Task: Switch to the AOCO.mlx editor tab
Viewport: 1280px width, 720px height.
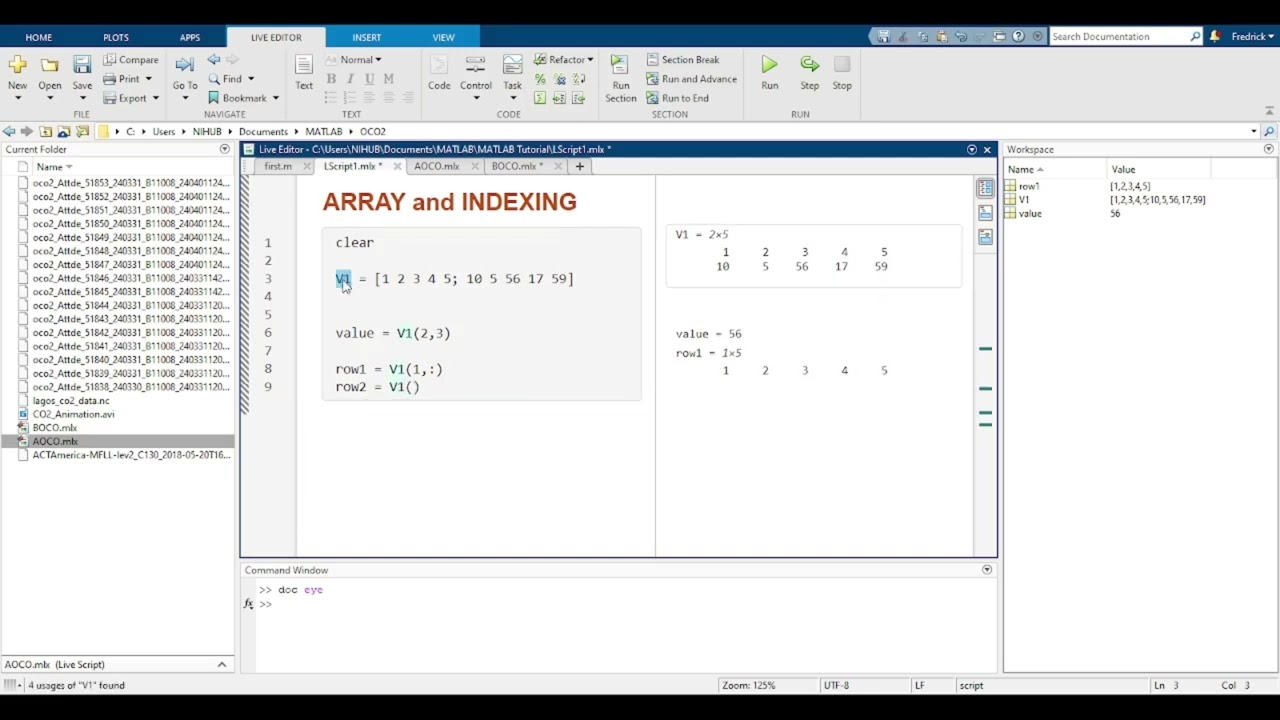Action: click(x=436, y=167)
